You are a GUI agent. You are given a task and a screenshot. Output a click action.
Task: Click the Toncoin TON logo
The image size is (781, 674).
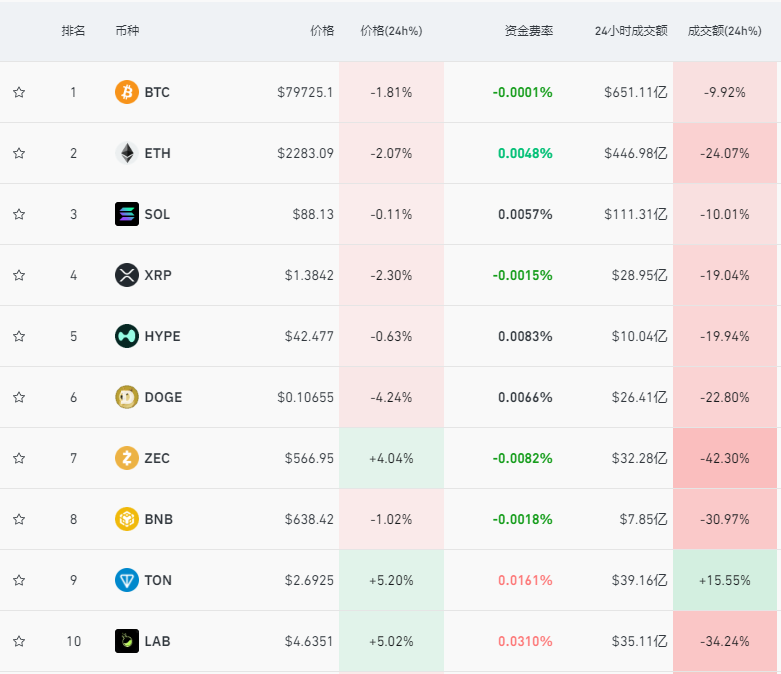tap(127, 580)
